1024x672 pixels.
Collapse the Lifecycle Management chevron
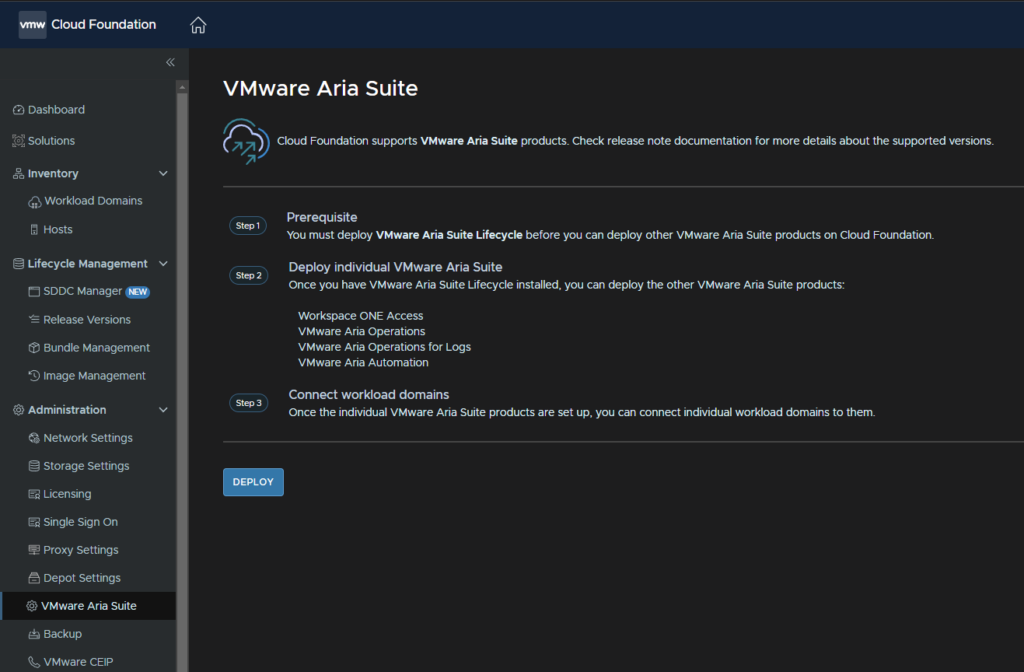163,264
